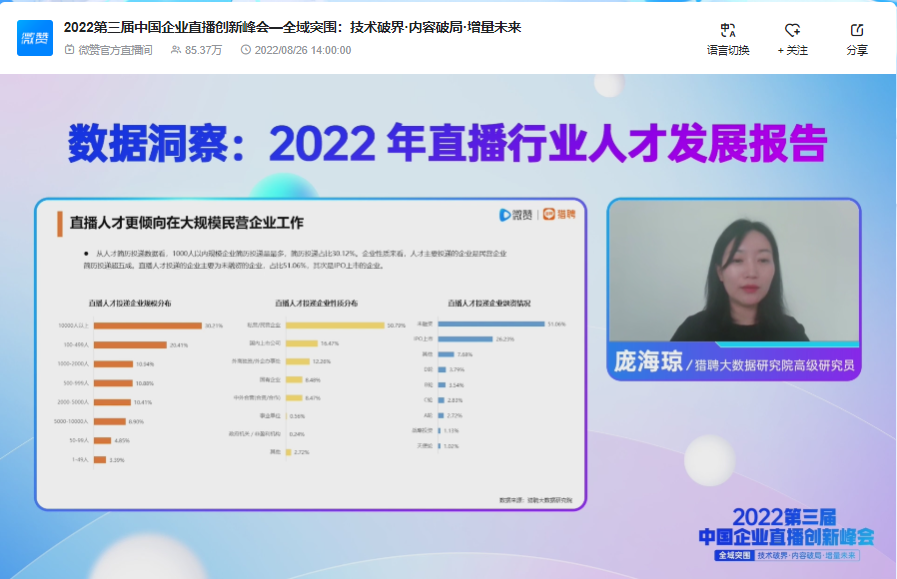Click the heart 关注 follow icon
Image resolution: width=897 pixels, height=579 pixels.
pyautogui.click(x=792, y=30)
